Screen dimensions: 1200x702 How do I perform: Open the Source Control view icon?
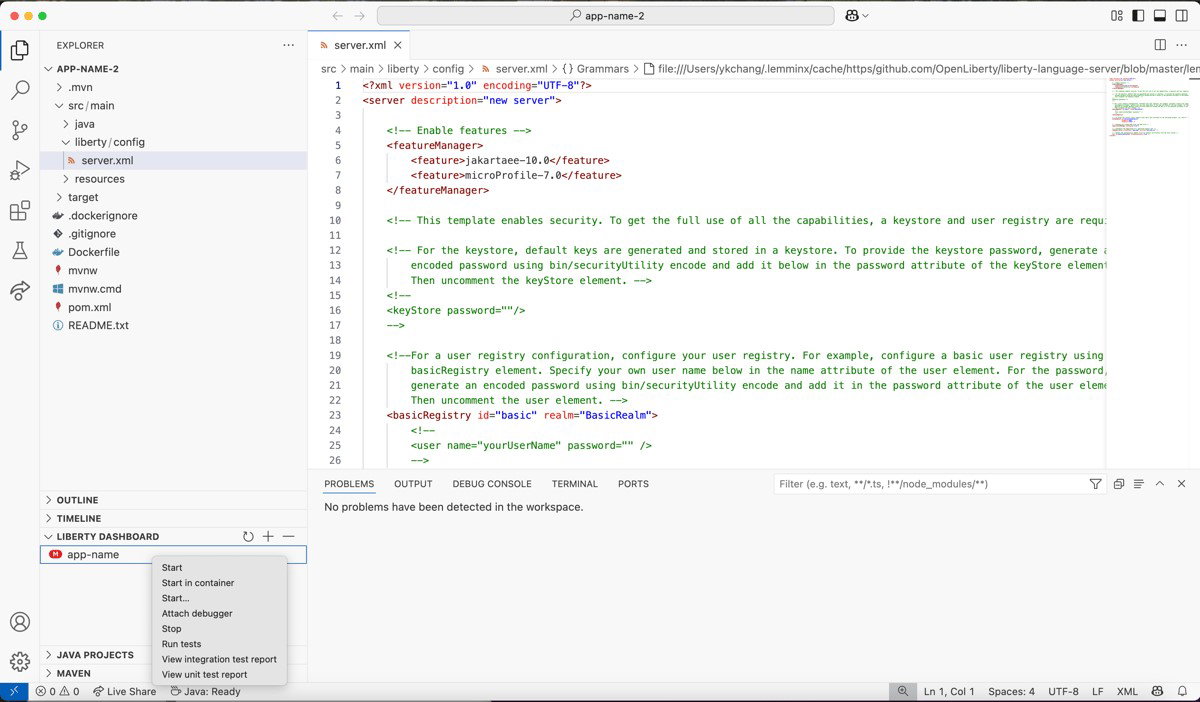tap(19, 131)
